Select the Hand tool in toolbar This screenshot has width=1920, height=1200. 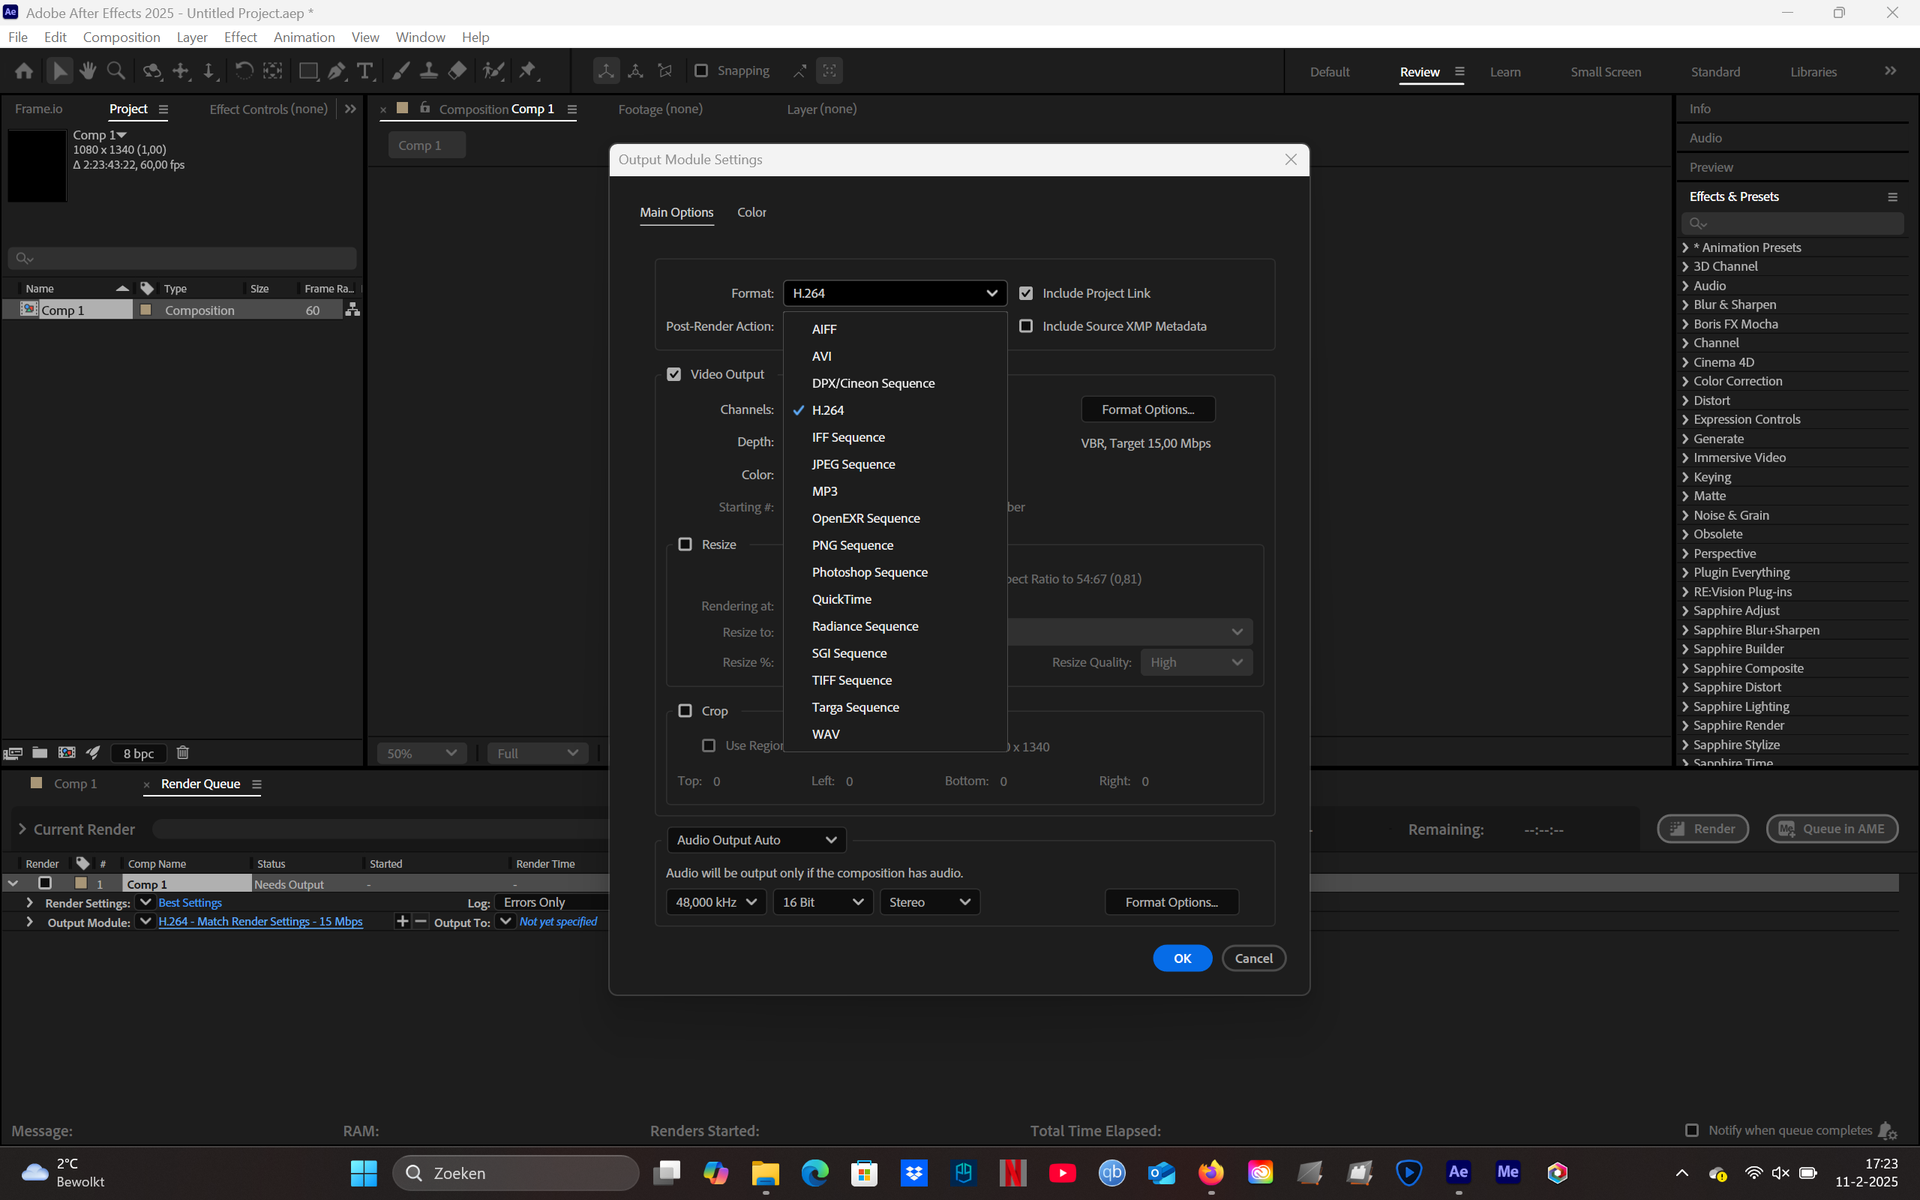tap(88, 71)
